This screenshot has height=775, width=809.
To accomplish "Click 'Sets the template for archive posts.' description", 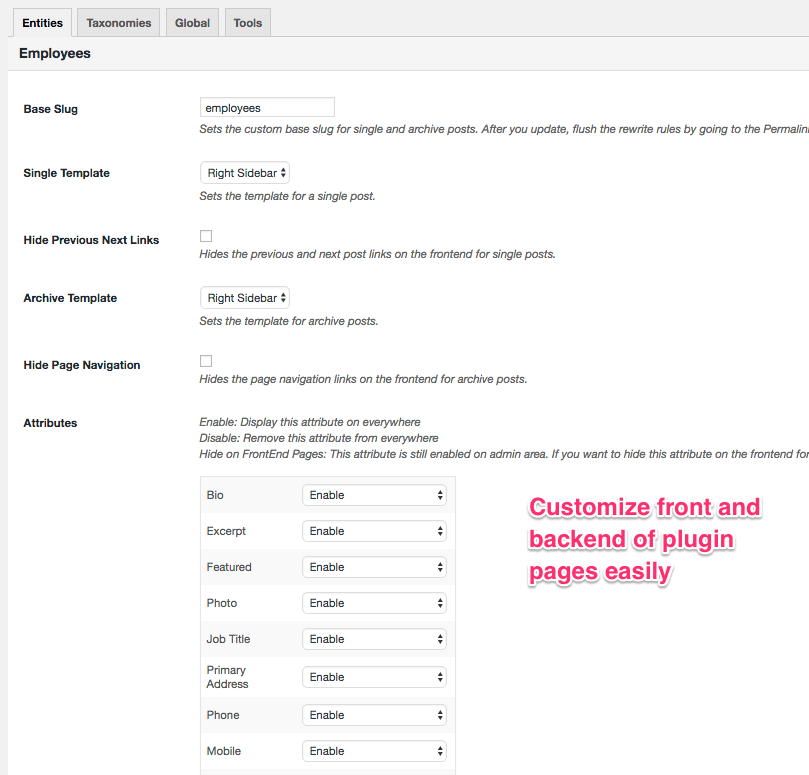I will point(289,321).
